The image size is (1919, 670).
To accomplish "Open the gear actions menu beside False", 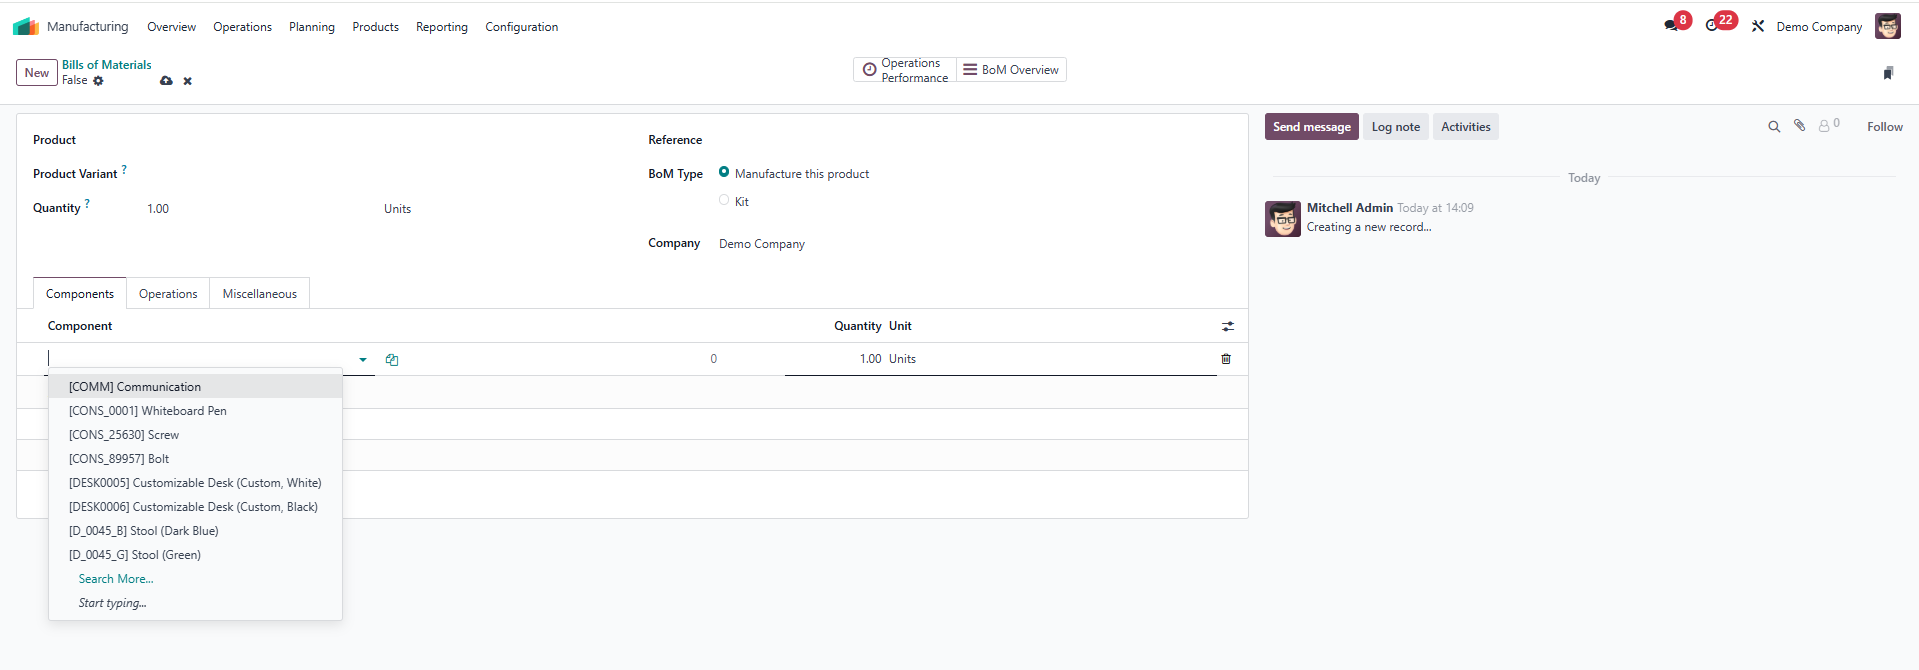I will 98,81.
